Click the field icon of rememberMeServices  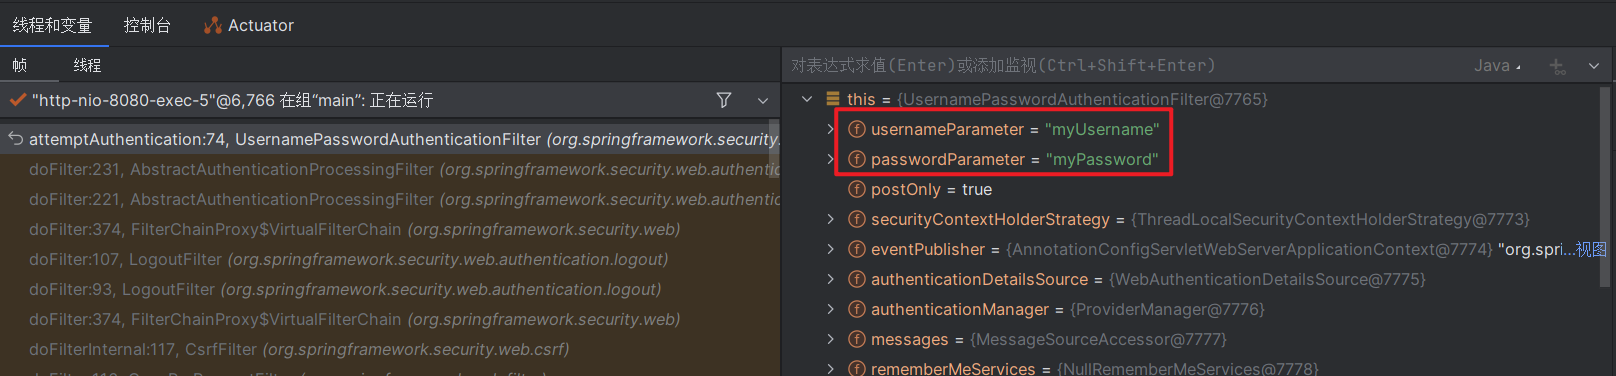coord(857,368)
